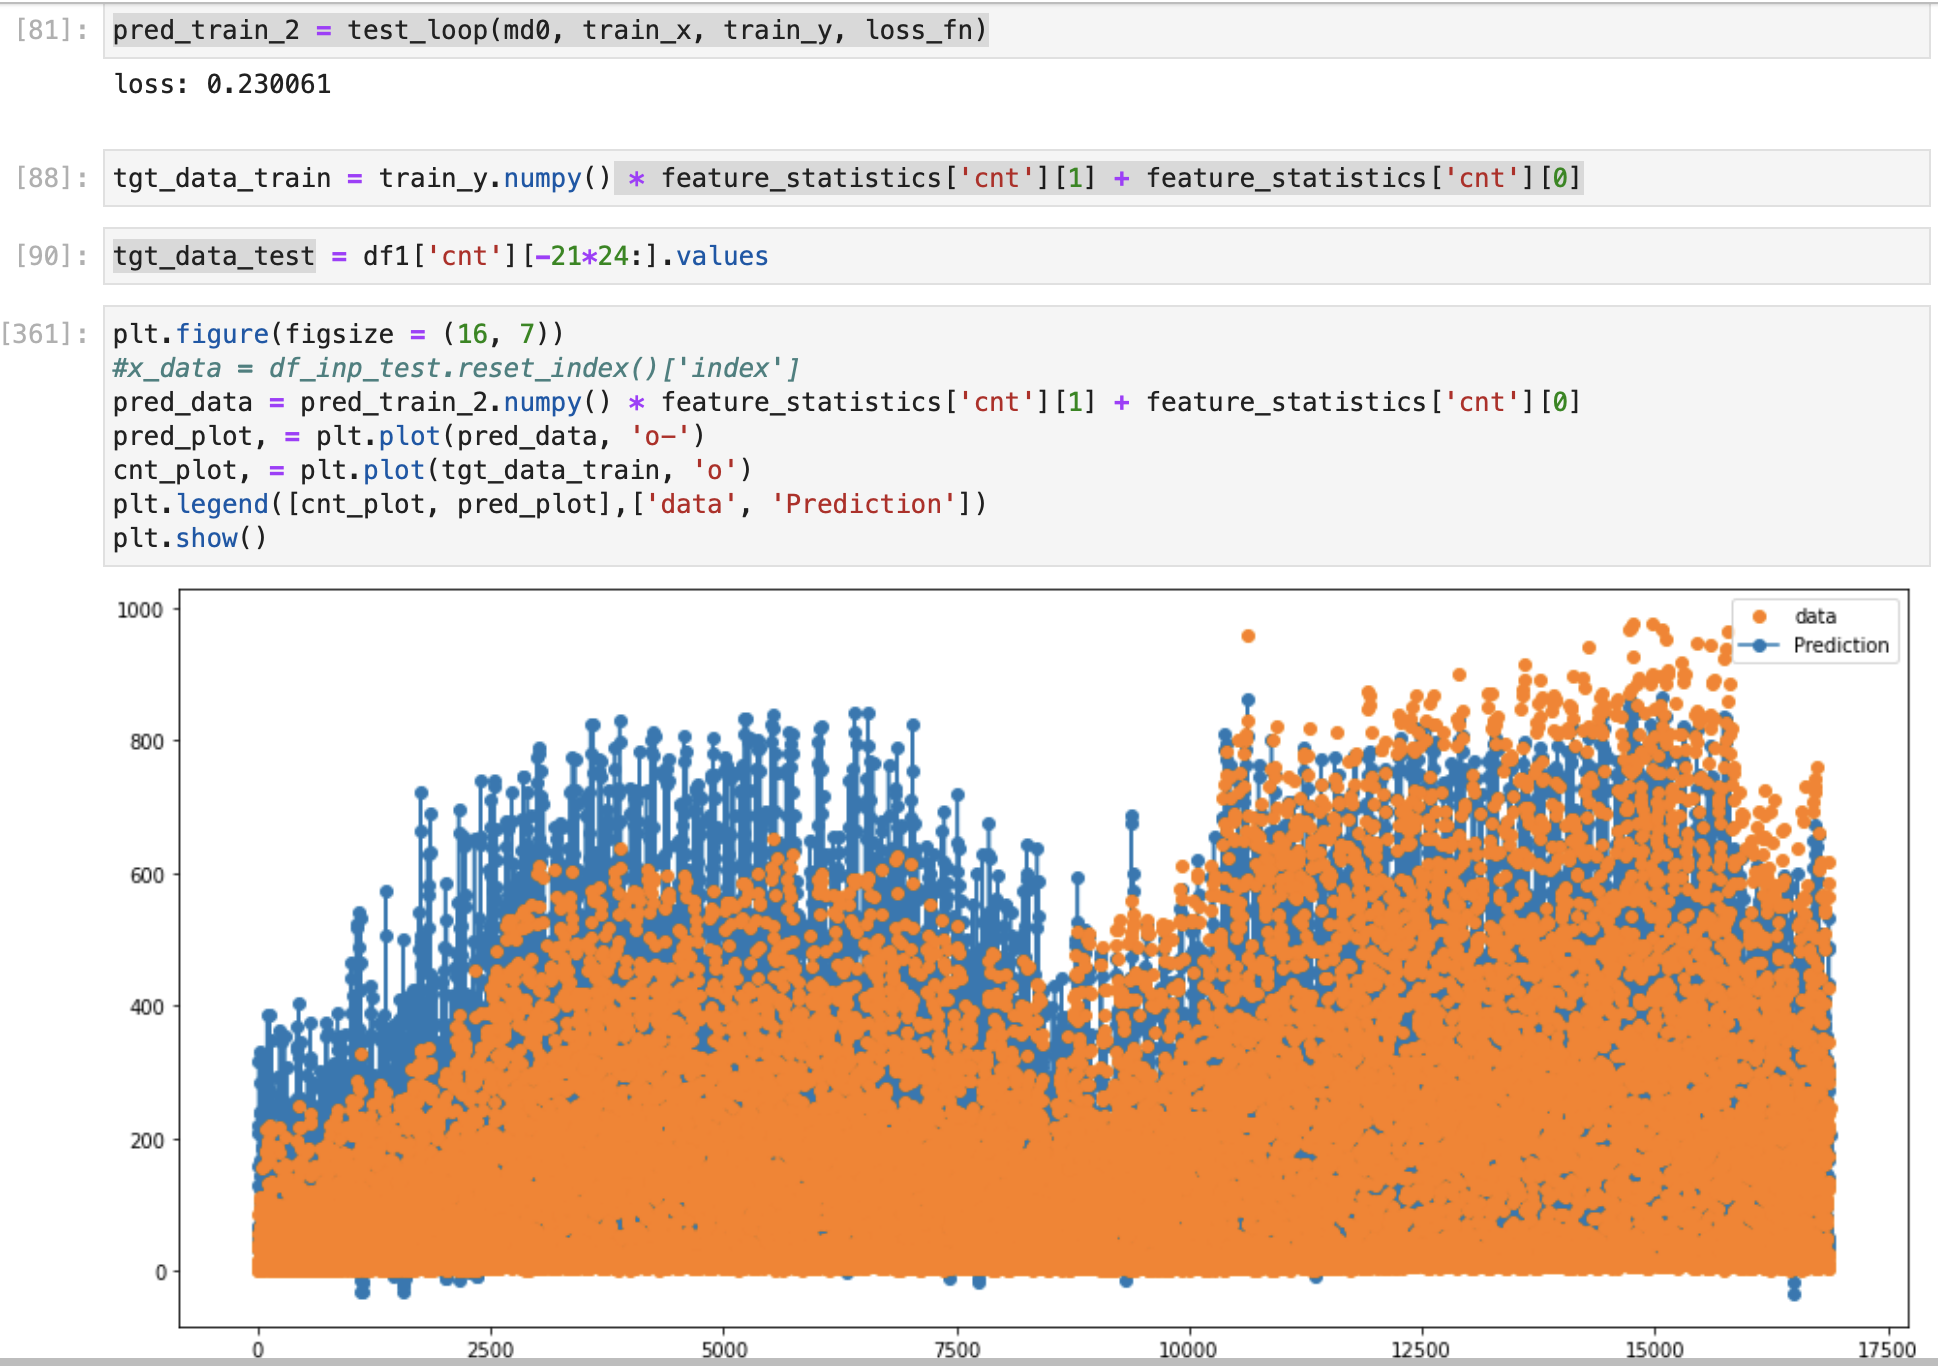Click code cell 81 with pred_train_2
Viewport: 1938px width, 1366px height.
click(1016, 31)
